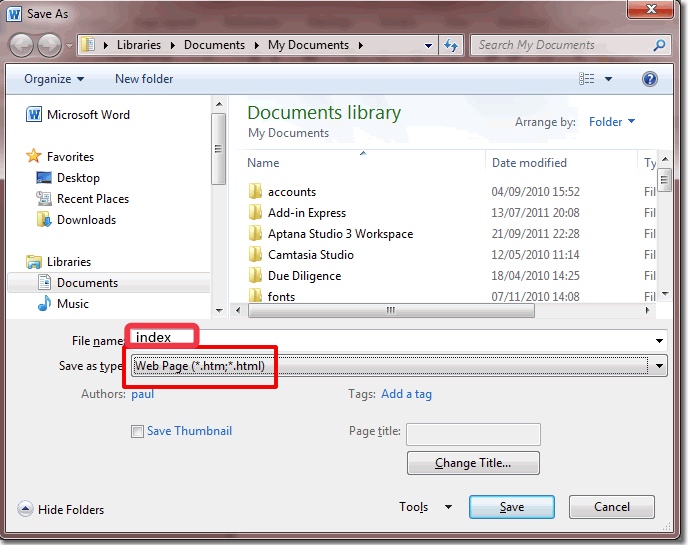Viewport: 688px width, 545px height.
Task: Select Documents library in navigation tree
Action: [109, 283]
